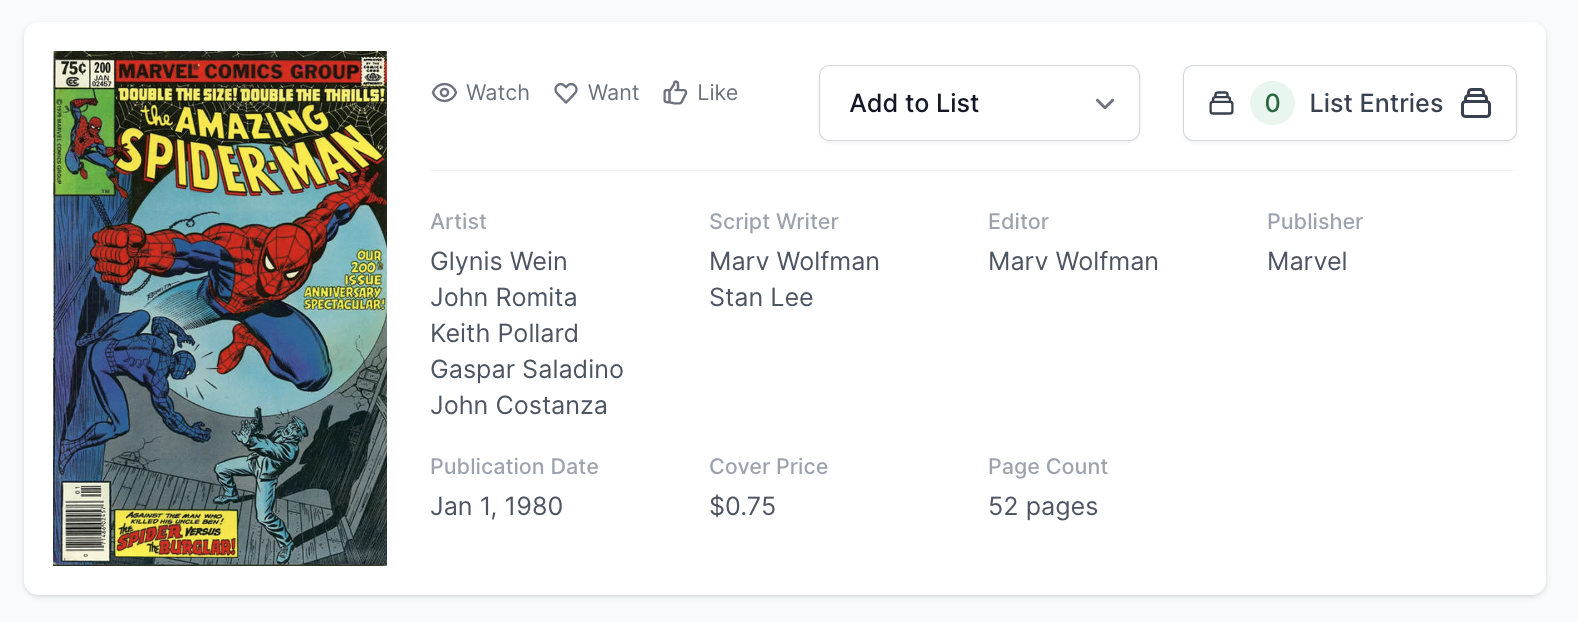Select artist Glynis Wein
This screenshot has height=622, width=1578.
click(x=498, y=262)
